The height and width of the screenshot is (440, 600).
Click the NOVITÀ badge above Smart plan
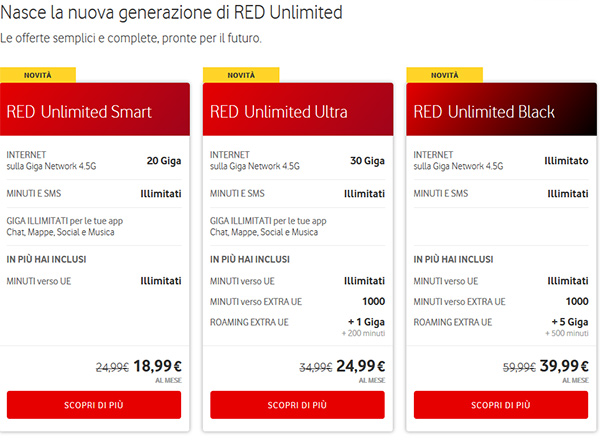(38, 75)
